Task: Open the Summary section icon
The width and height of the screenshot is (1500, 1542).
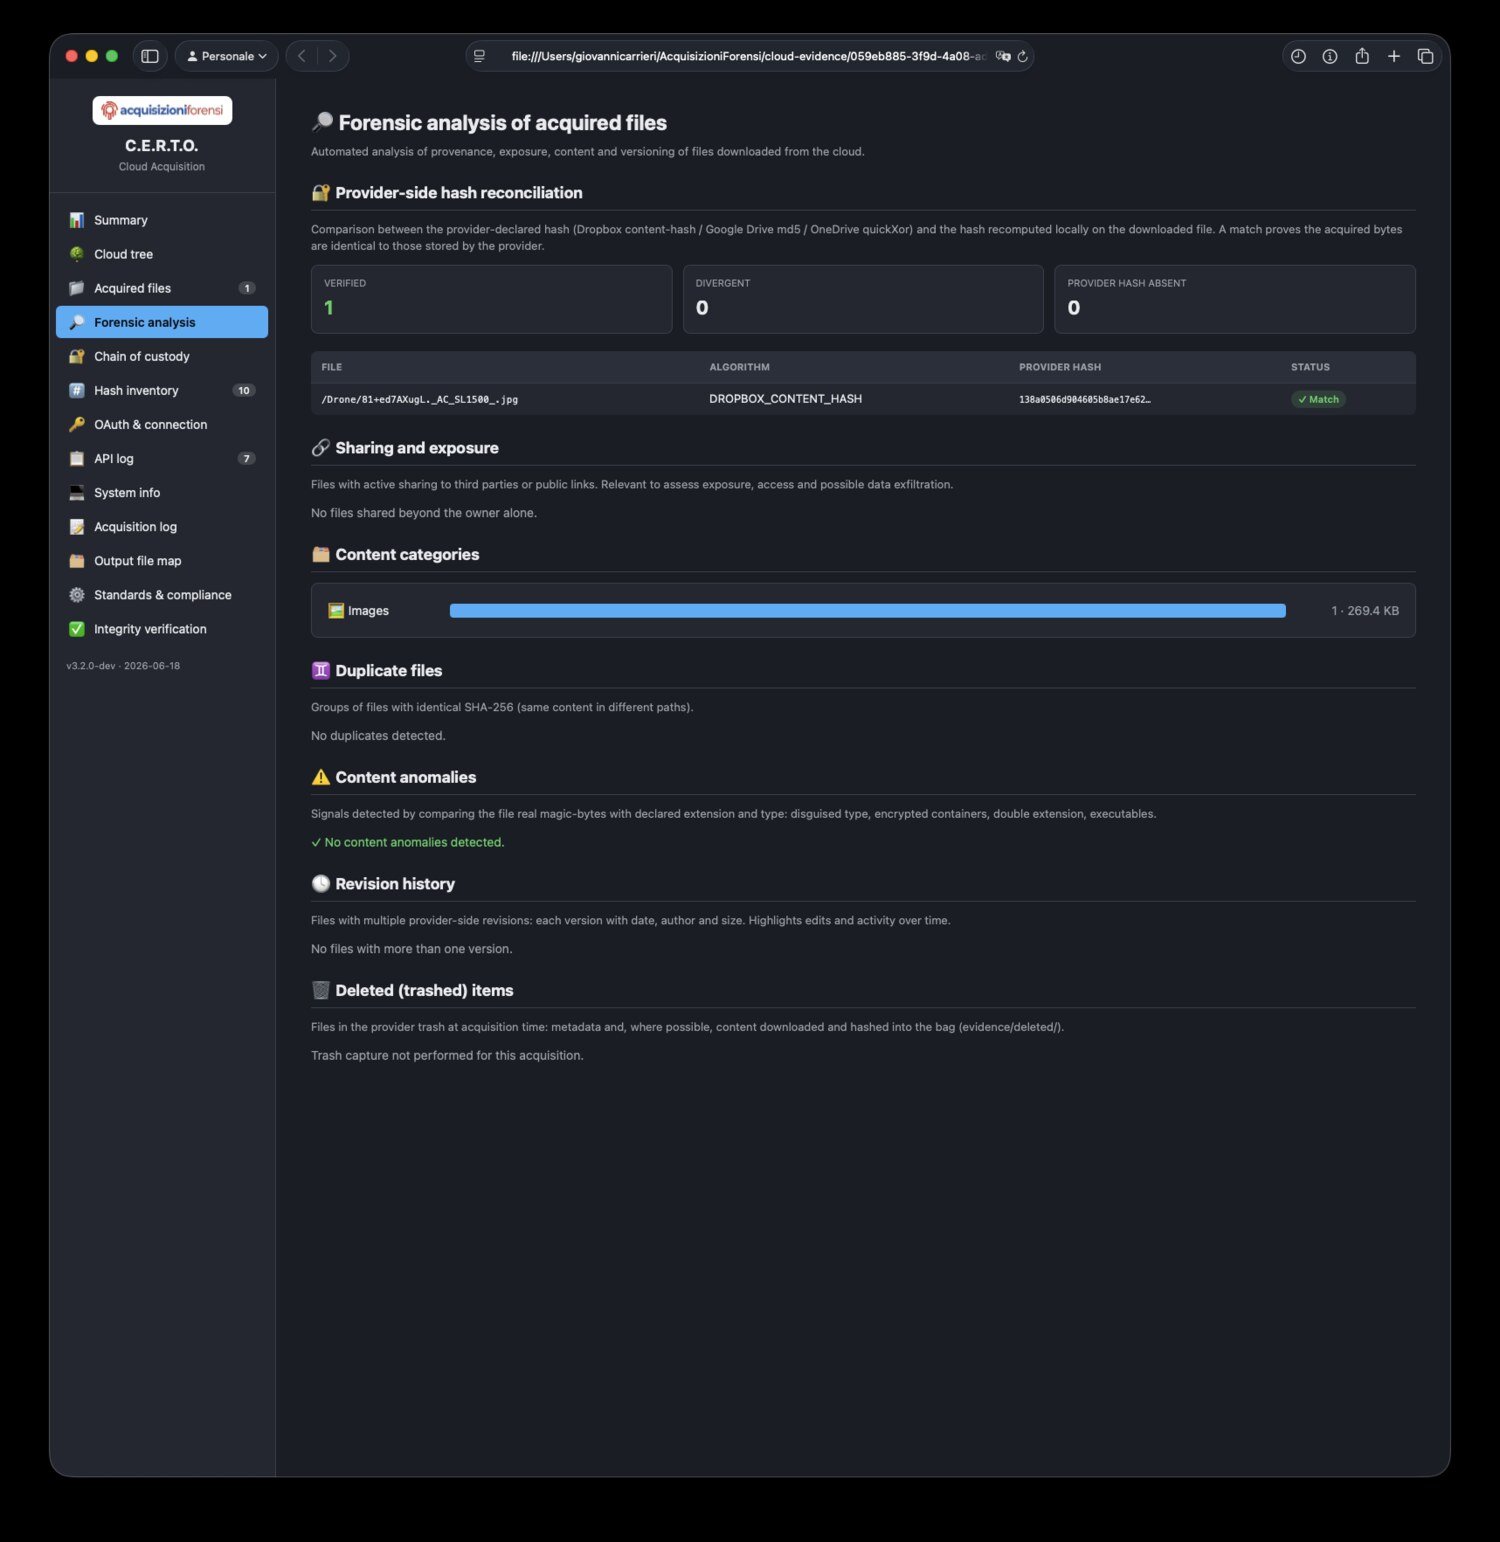Action: pyautogui.click(x=77, y=220)
